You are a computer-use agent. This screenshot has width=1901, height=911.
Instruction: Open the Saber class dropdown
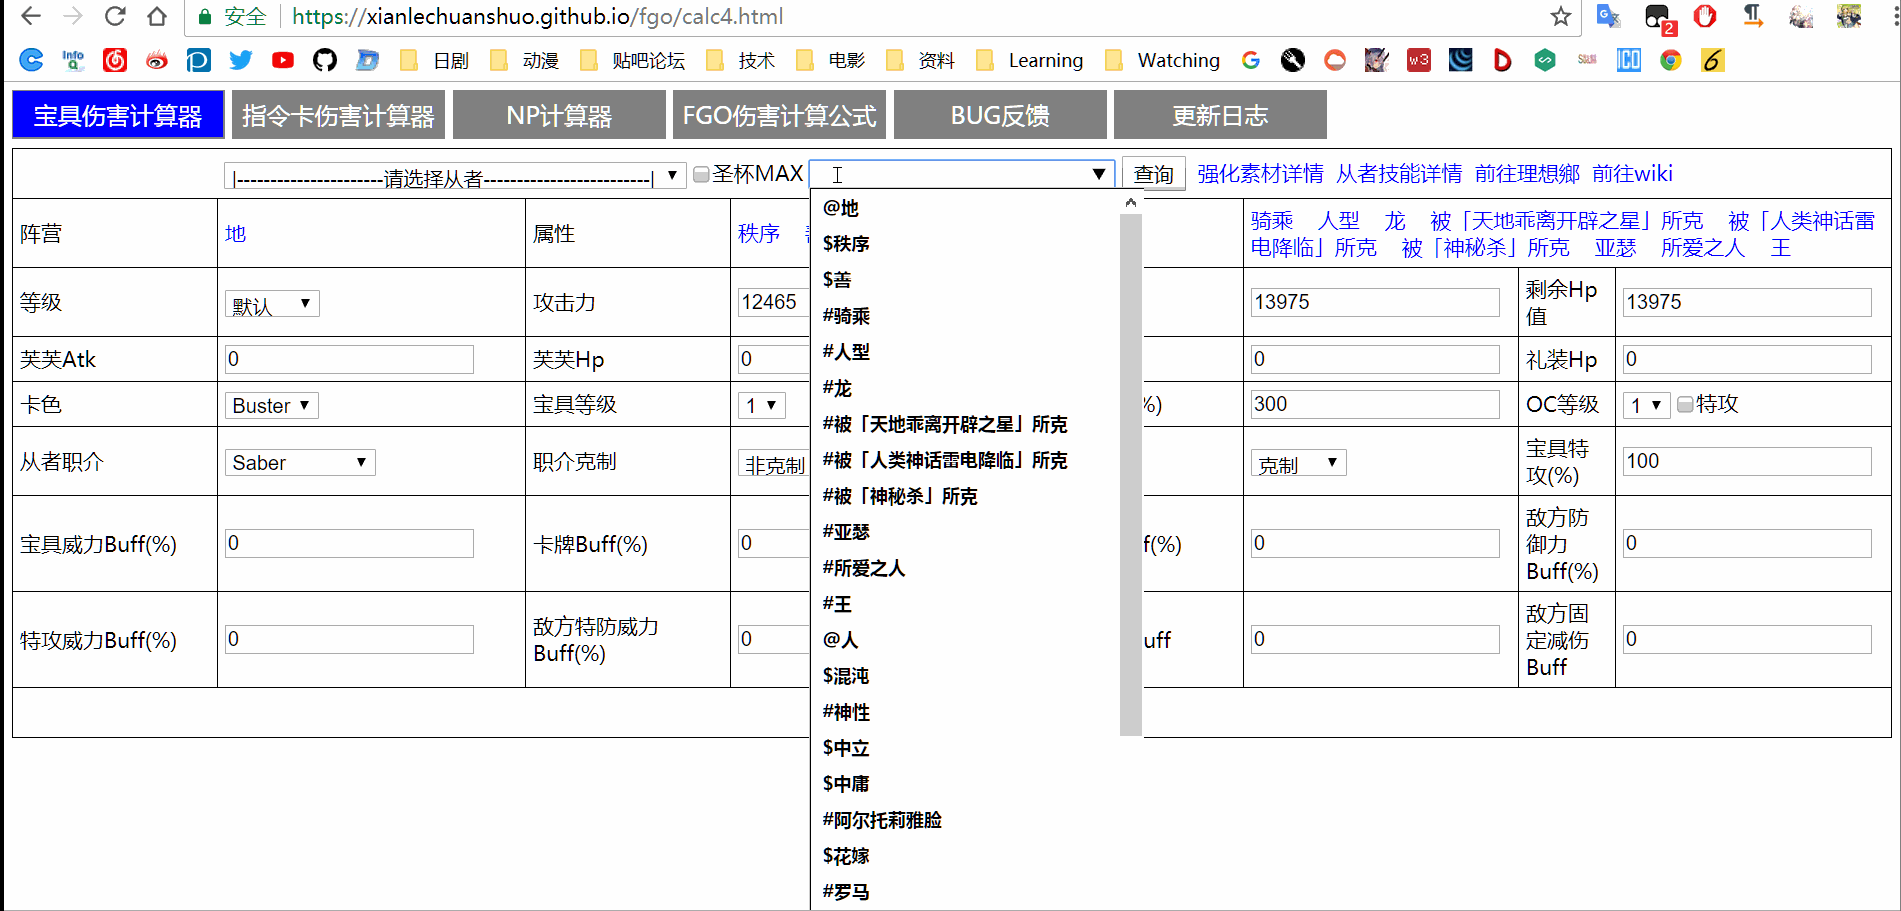point(299,462)
